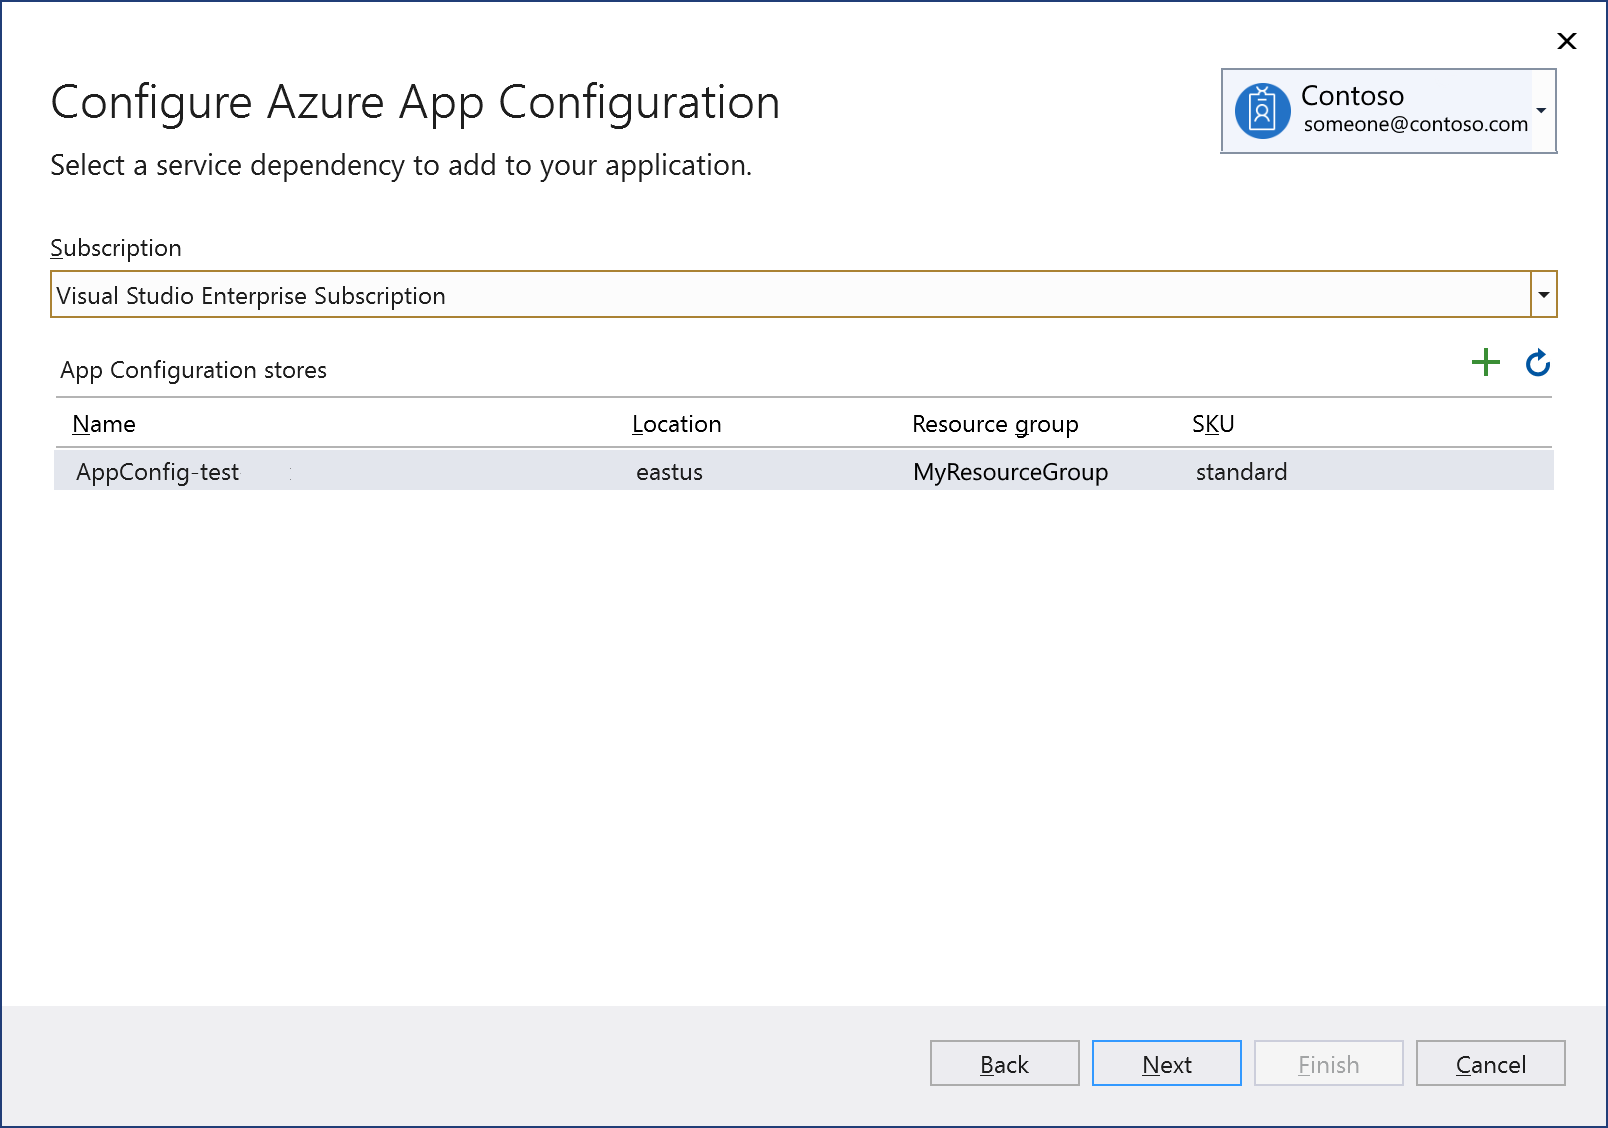Click the MyResourceGroup cell

(x=1010, y=472)
